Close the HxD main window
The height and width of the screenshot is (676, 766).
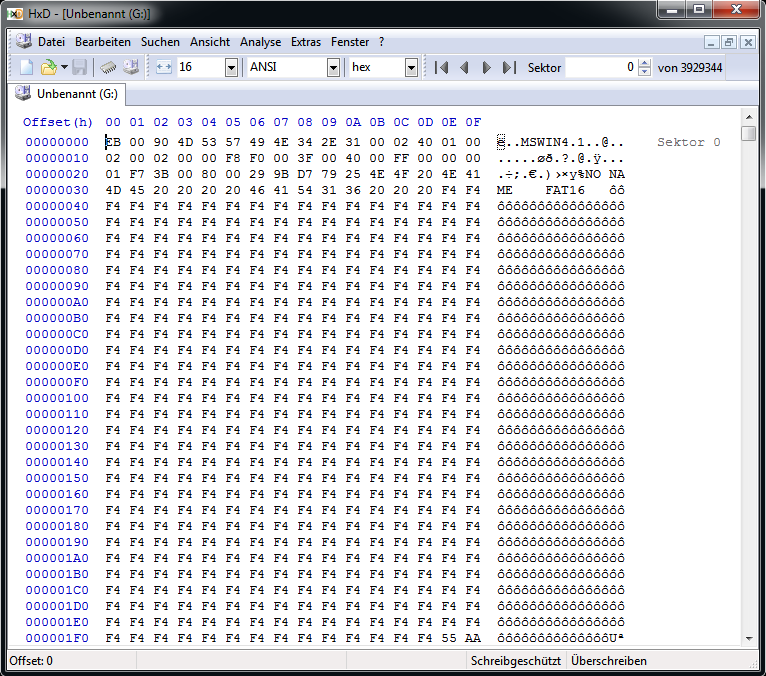[x=737, y=9]
